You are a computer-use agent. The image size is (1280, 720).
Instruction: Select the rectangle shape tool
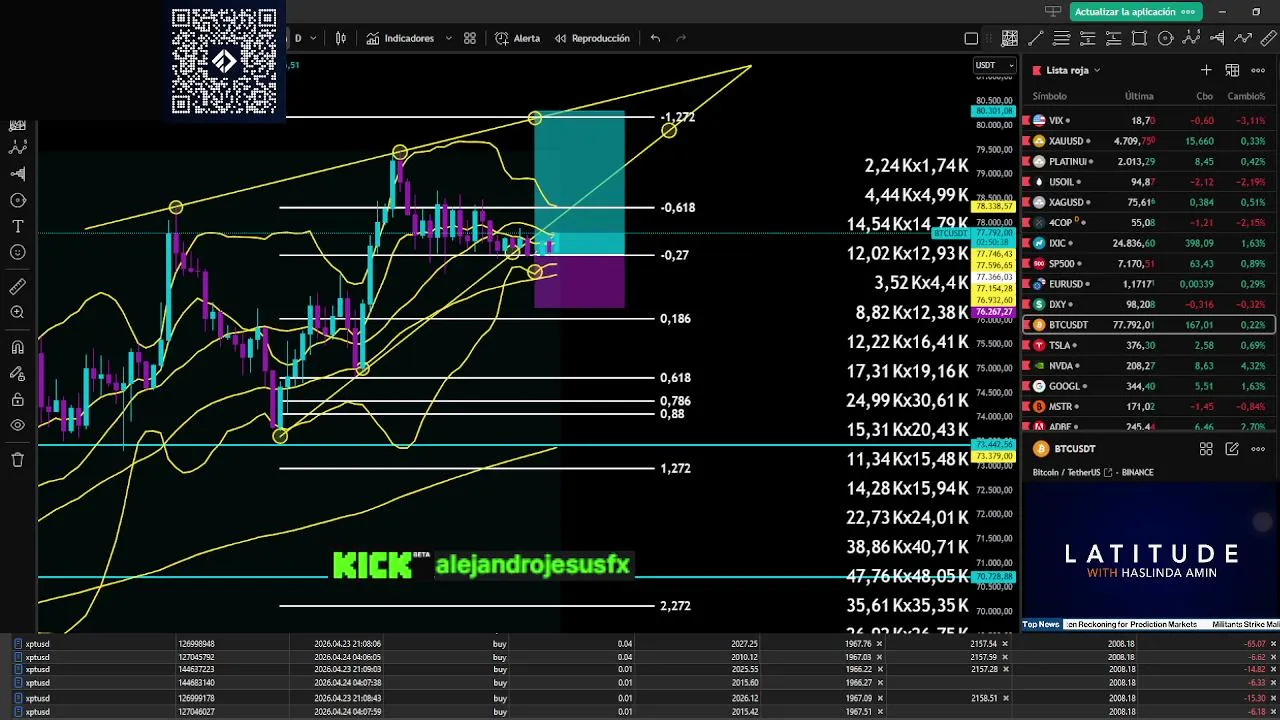pos(1139,39)
